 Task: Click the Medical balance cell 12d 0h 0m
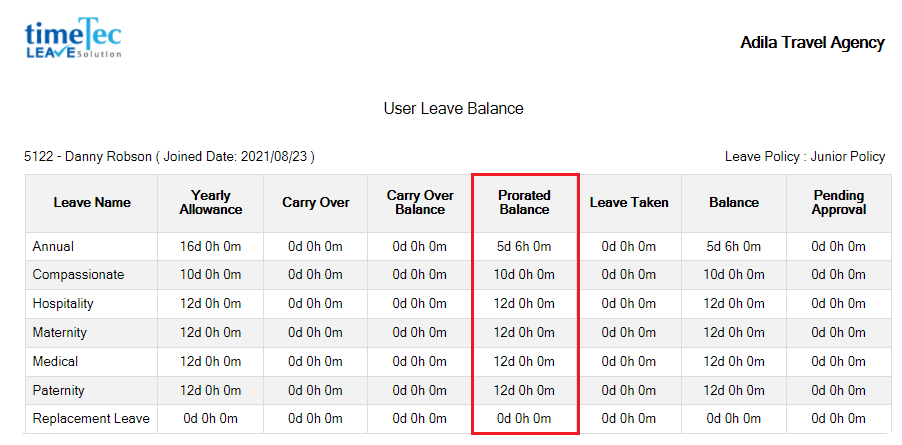pyautogui.click(x=734, y=362)
